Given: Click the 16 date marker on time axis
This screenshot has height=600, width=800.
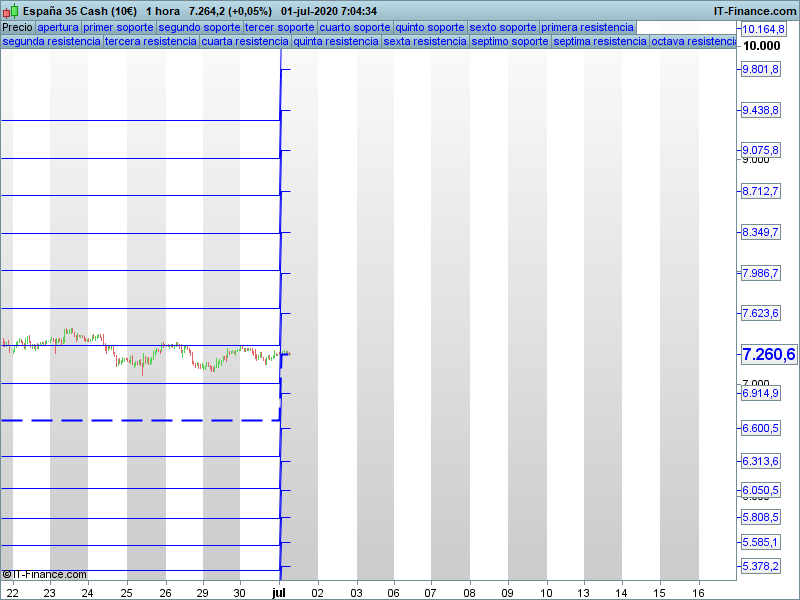Looking at the screenshot, I should point(698,593).
